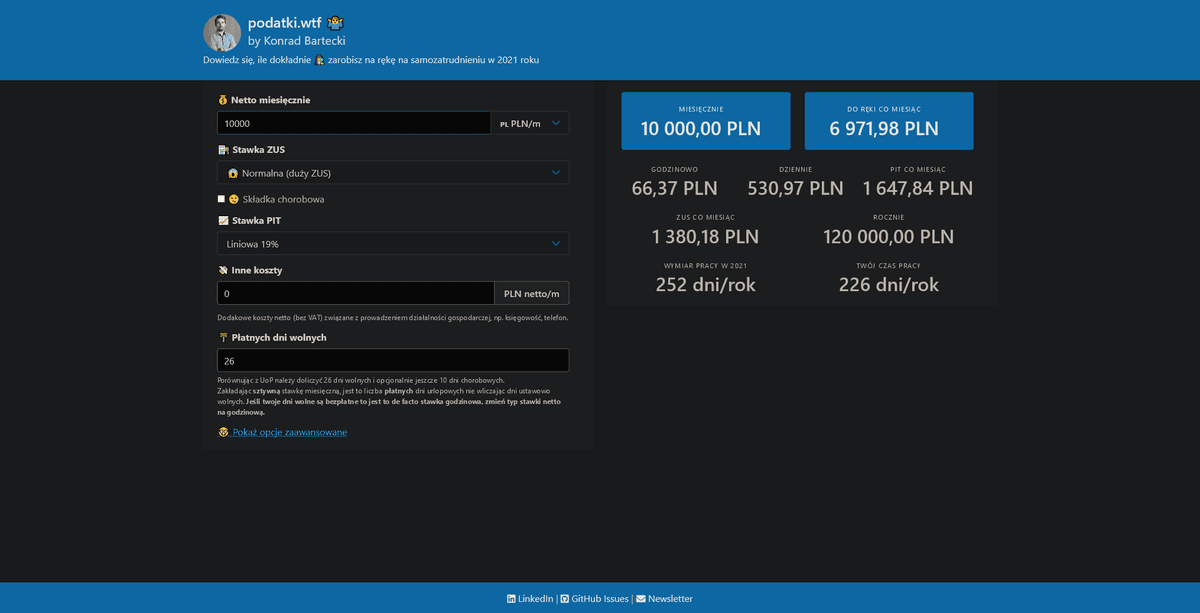Screen dimensions: 1200x613
Task: Open the Stawka PIT Liniowa 19% dropdown
Action: 393,244
